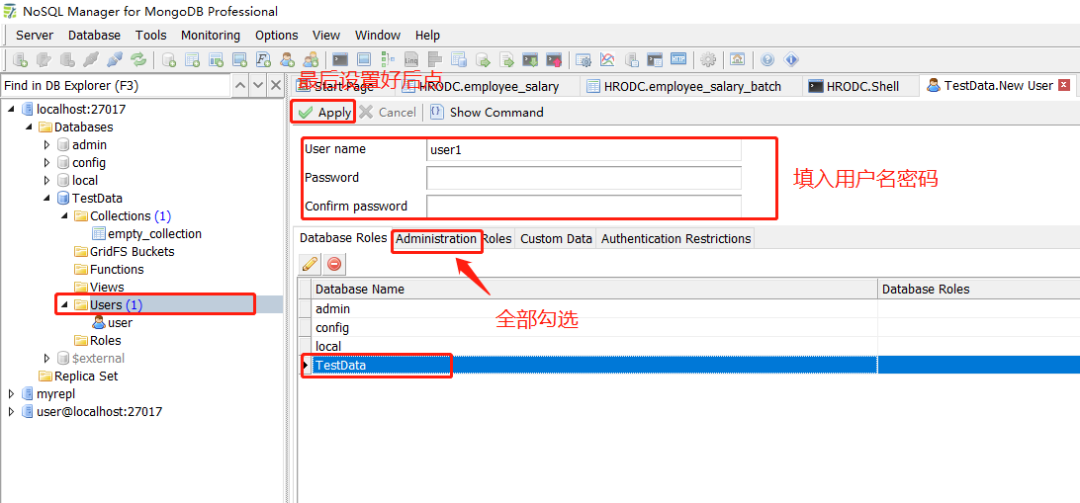Open the Tools menu
This screenshot has height=503, width=1080.
pyautogui.click(x=151, y=35)
